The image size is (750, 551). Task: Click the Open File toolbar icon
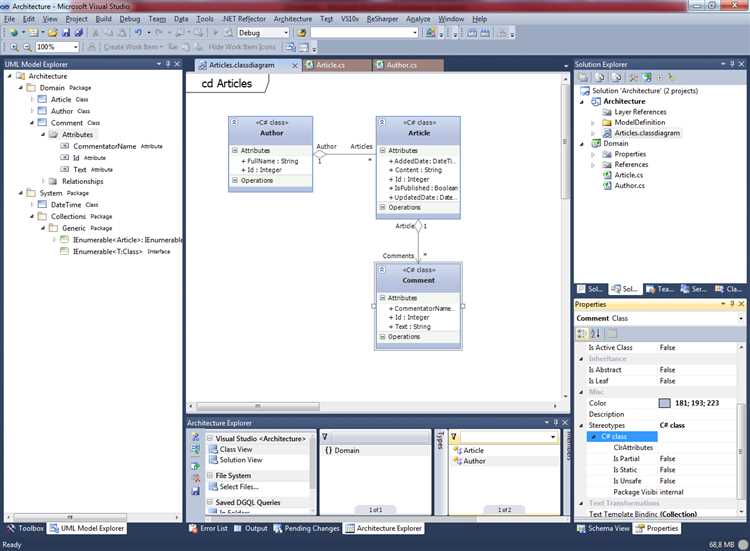53,33
